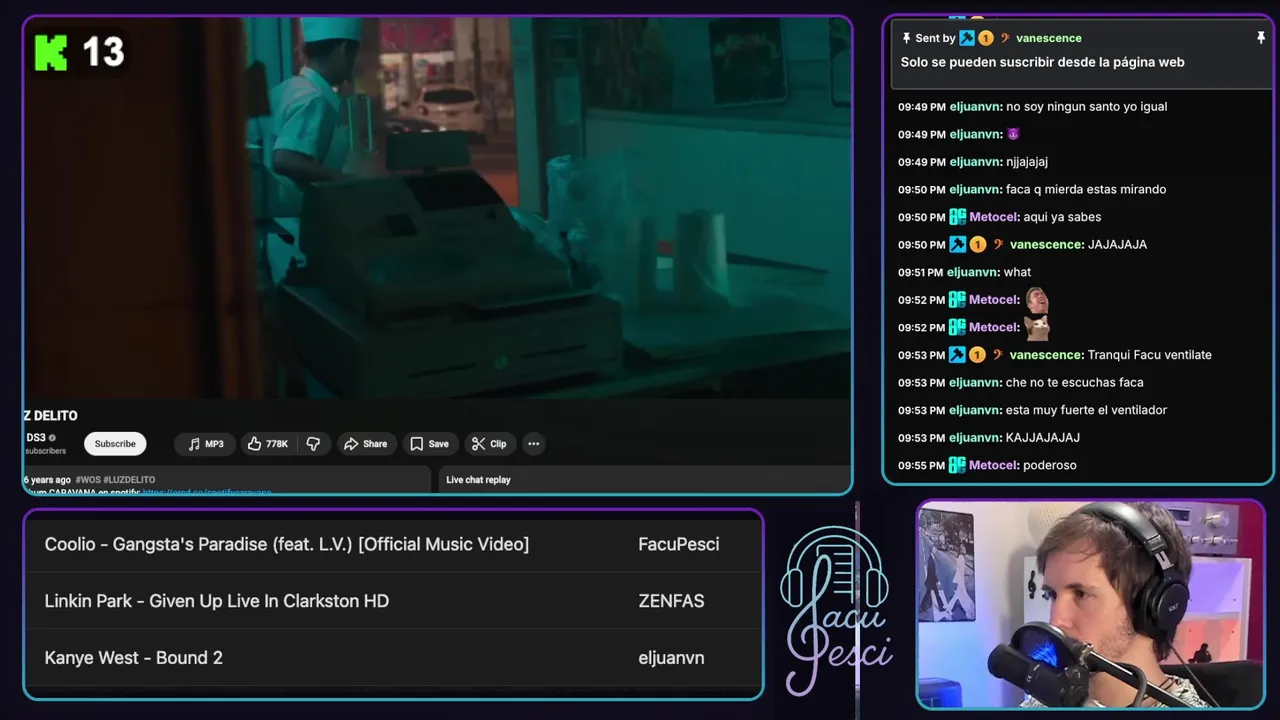The image size is (1280, 720).
Task: Follow the #LUZDELITO hashtag link
Action: (x=129, y=480)
